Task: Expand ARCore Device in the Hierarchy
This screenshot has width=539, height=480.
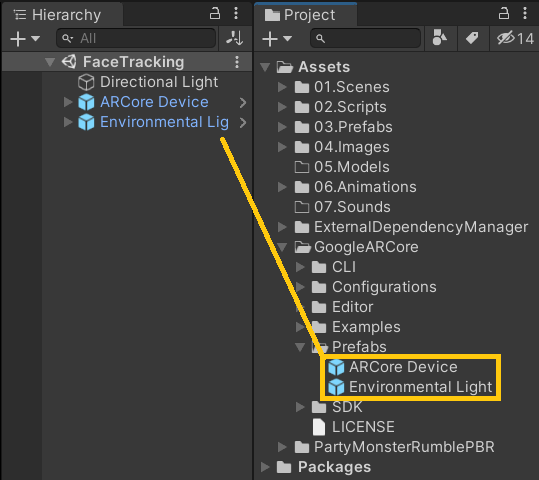Action: tap(68, 102)
